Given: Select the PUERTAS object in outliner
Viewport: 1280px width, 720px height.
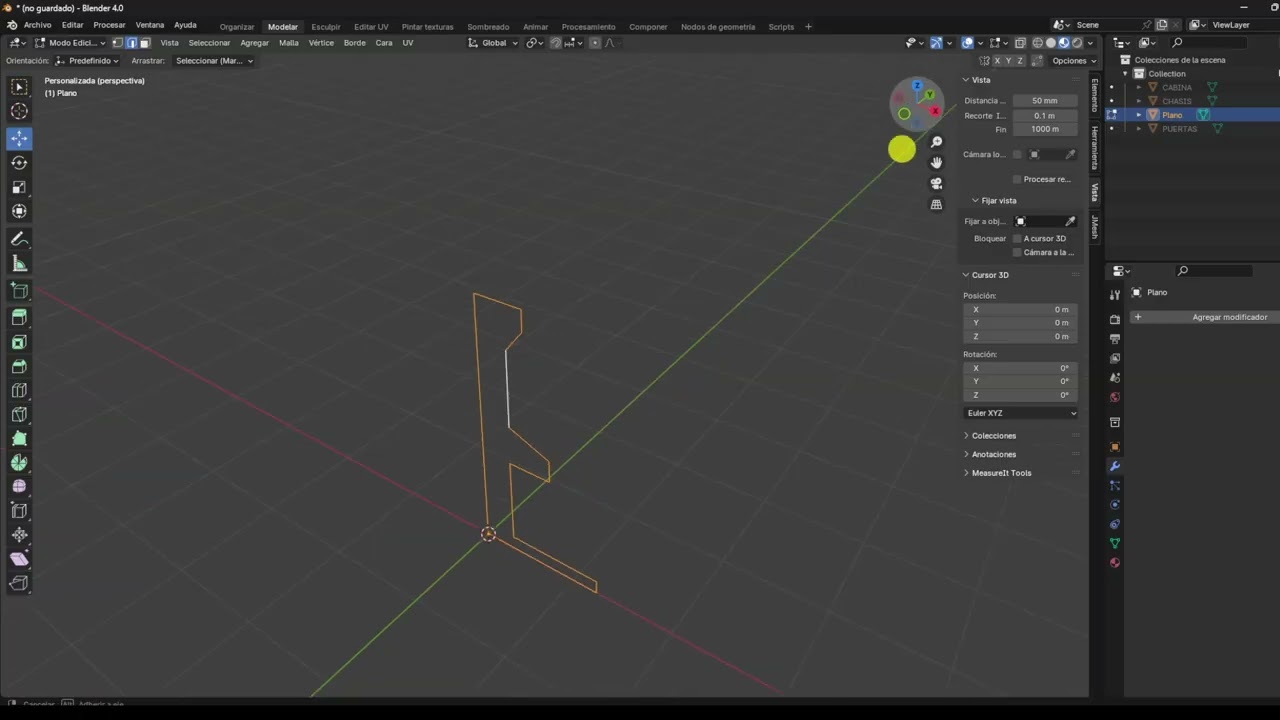Looking at the screenshot, I should click(1180, 129).
